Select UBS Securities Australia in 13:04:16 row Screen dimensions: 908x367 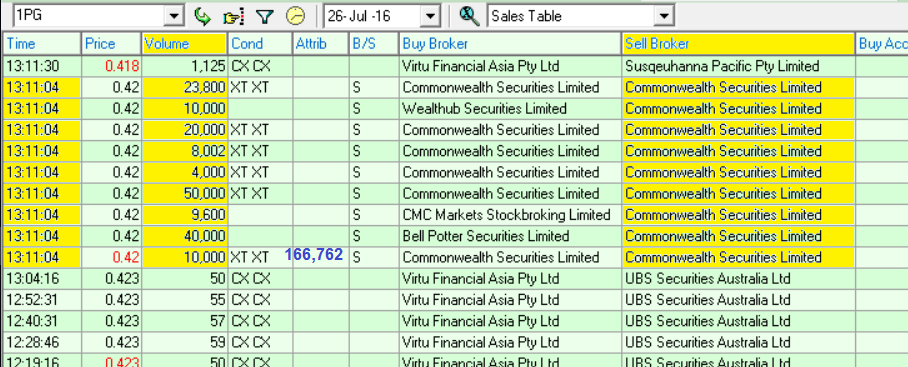(738, 278)
